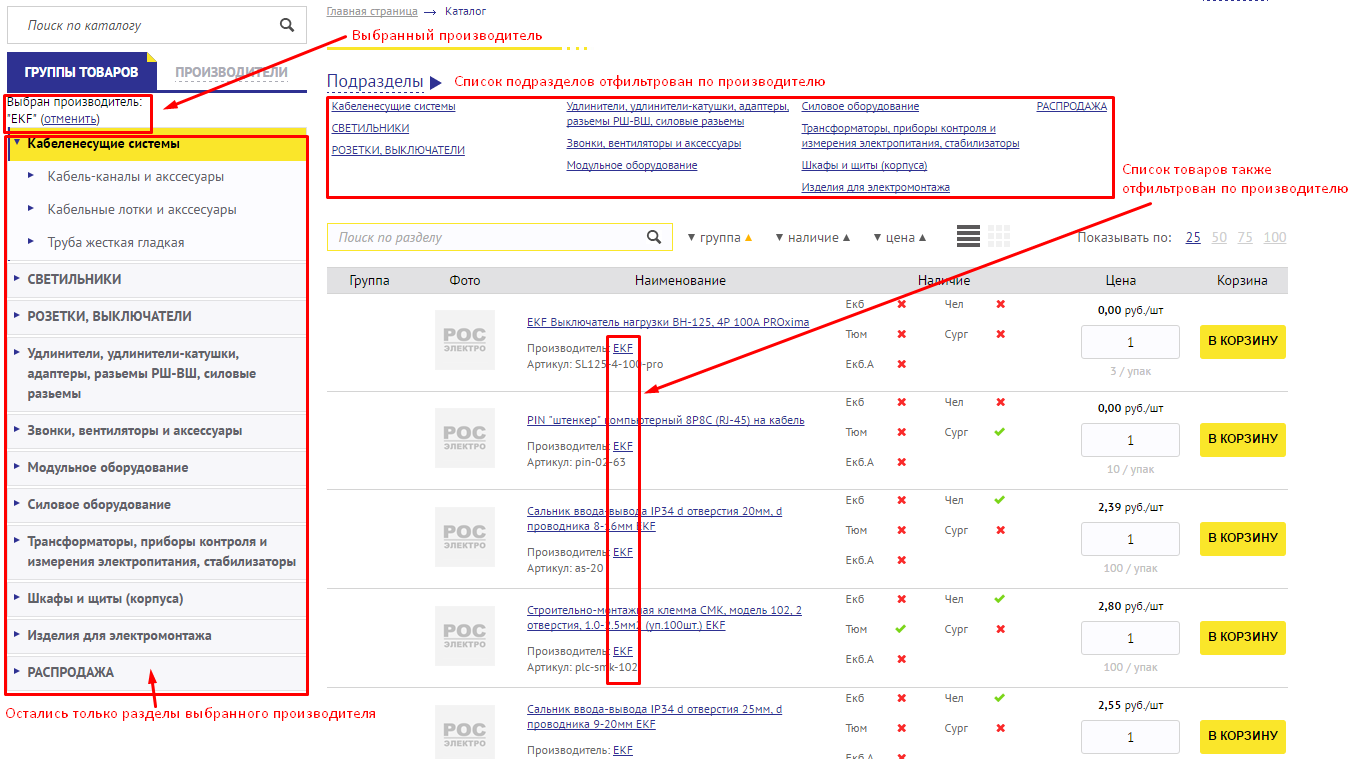Screen dimensions: 1356x759
Task: Open СВЕТИЛЬНИКИ subsection link
Action: [x=370, y=128]
